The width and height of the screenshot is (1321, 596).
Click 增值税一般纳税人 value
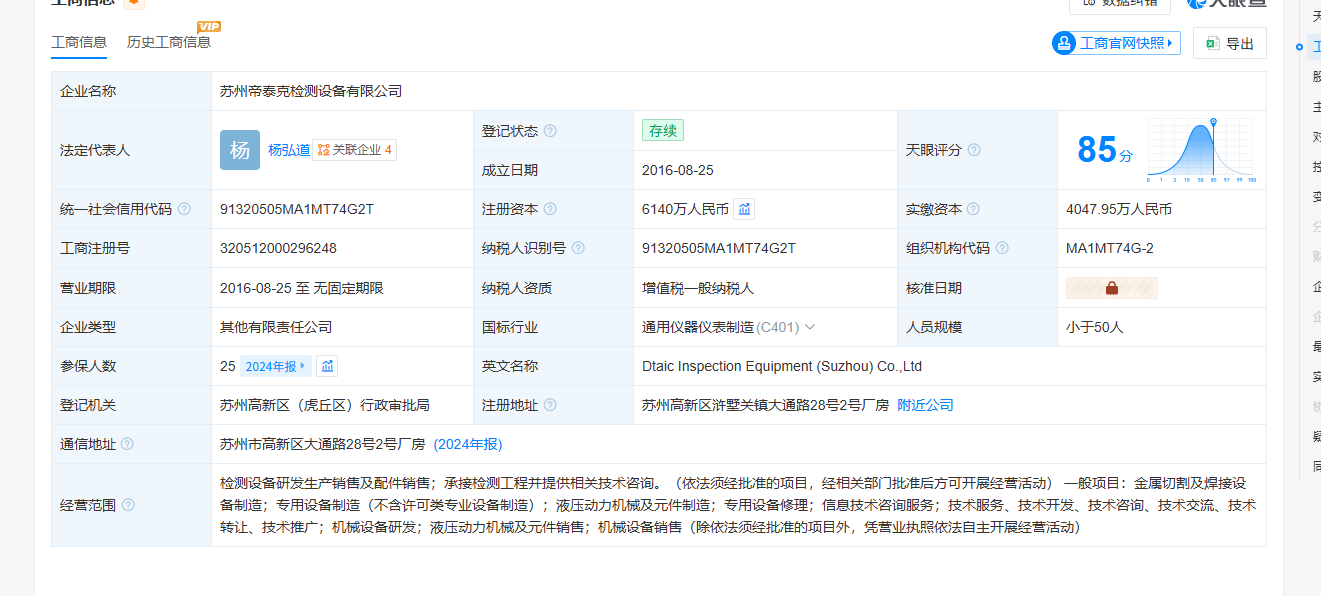click(x=698, y=288)
